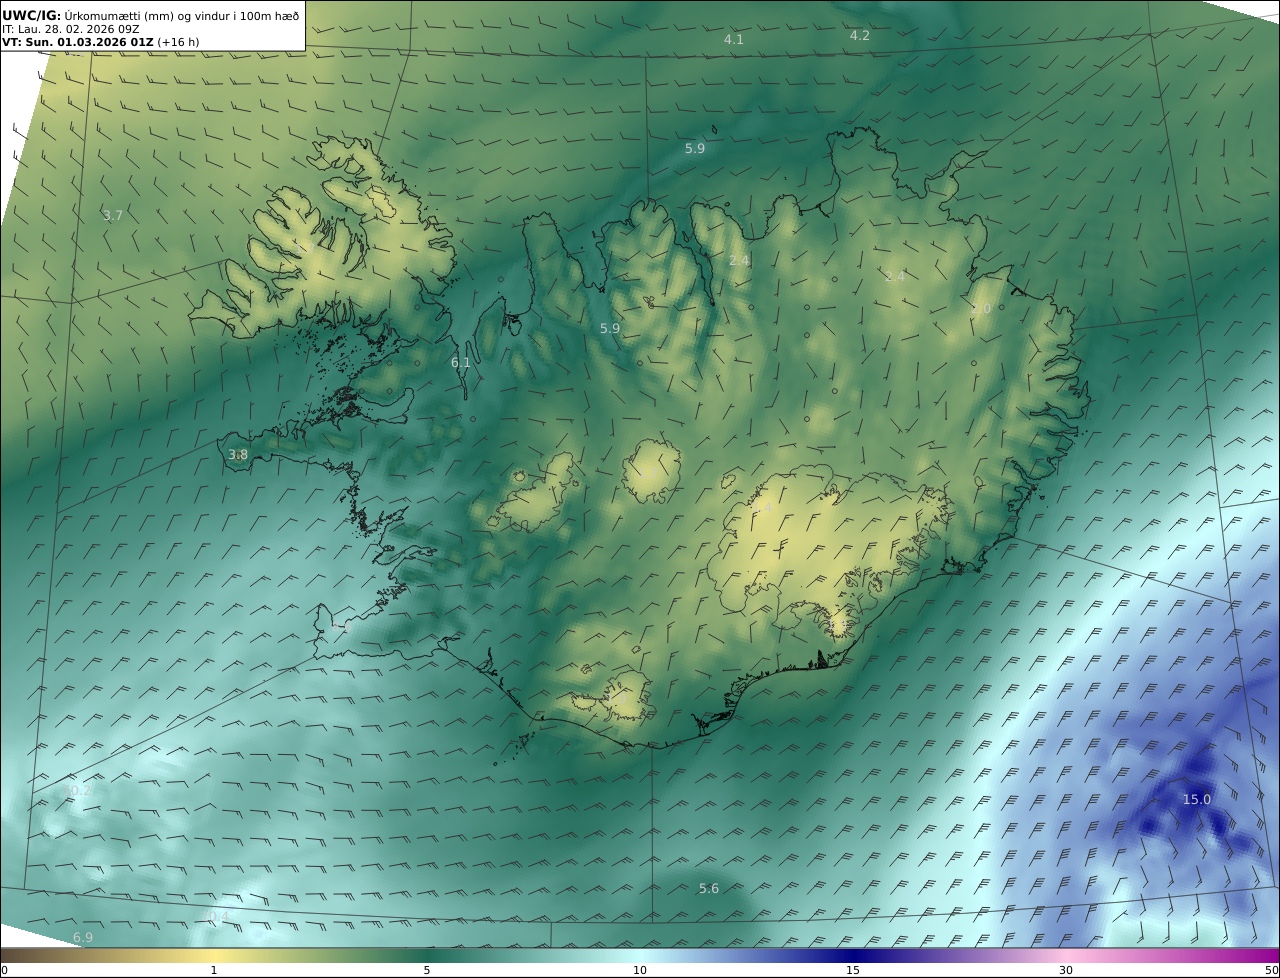Click the "UWC/IG:" title label
The height and width of the screenshot is (978, 1280).
[x=31, y=15]
